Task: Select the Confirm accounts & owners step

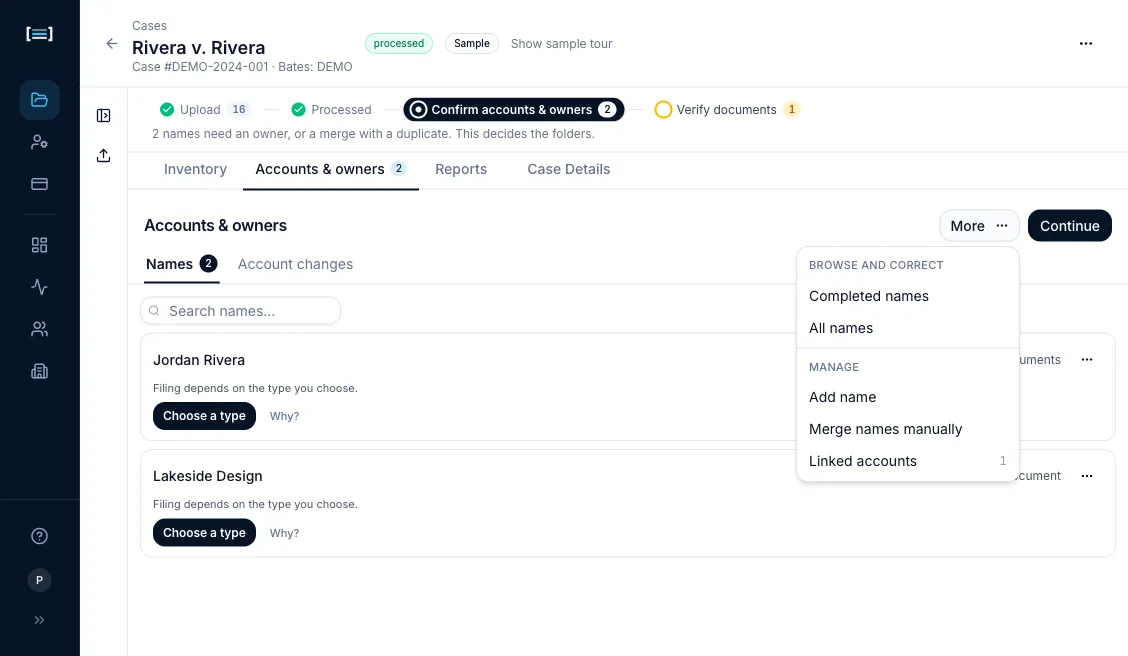Action: tap(513, 109)
